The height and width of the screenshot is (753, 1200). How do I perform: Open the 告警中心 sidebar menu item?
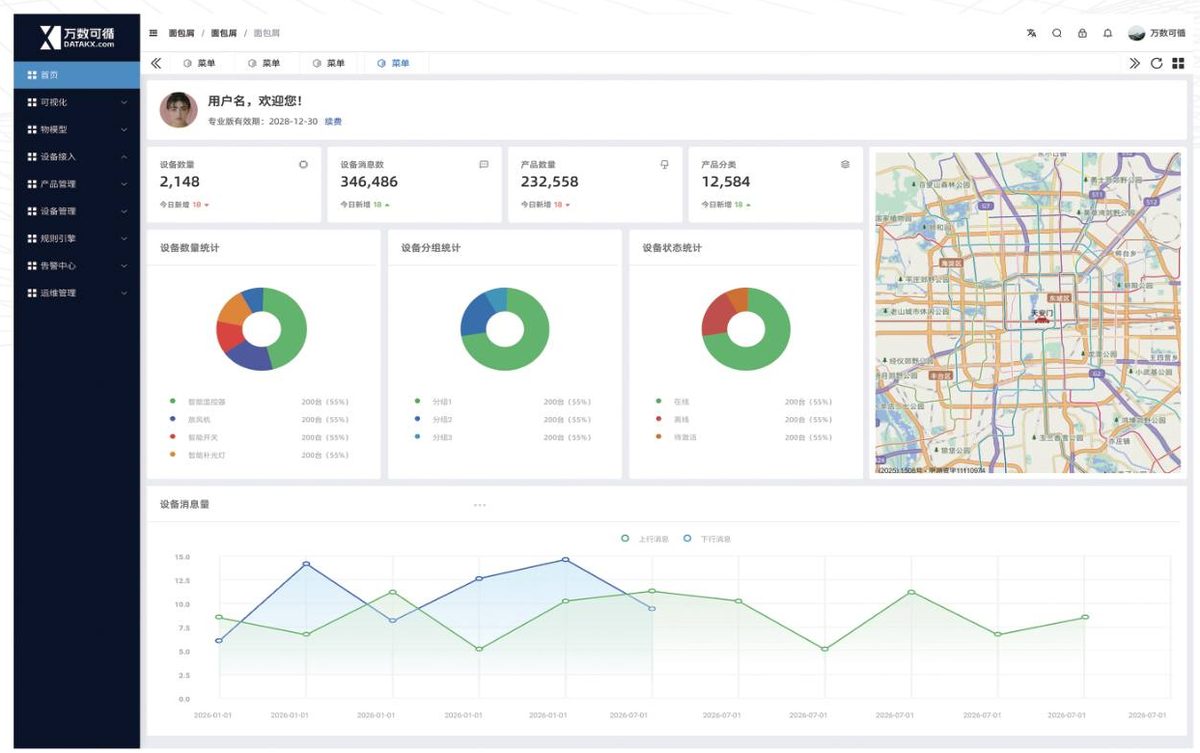pos(77,266)
